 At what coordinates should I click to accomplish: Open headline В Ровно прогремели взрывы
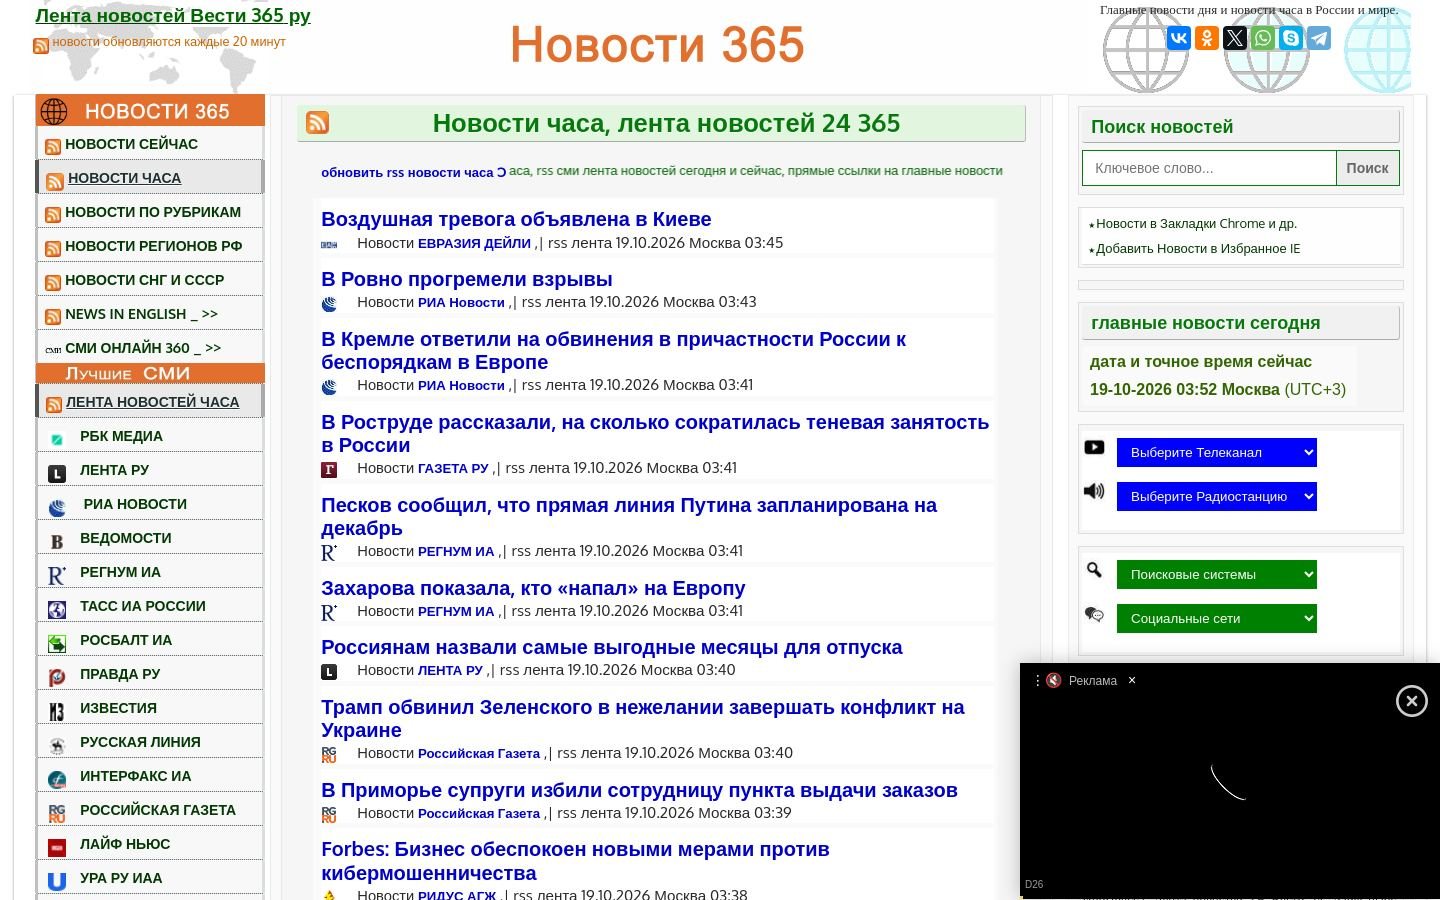tap(466, 279)
